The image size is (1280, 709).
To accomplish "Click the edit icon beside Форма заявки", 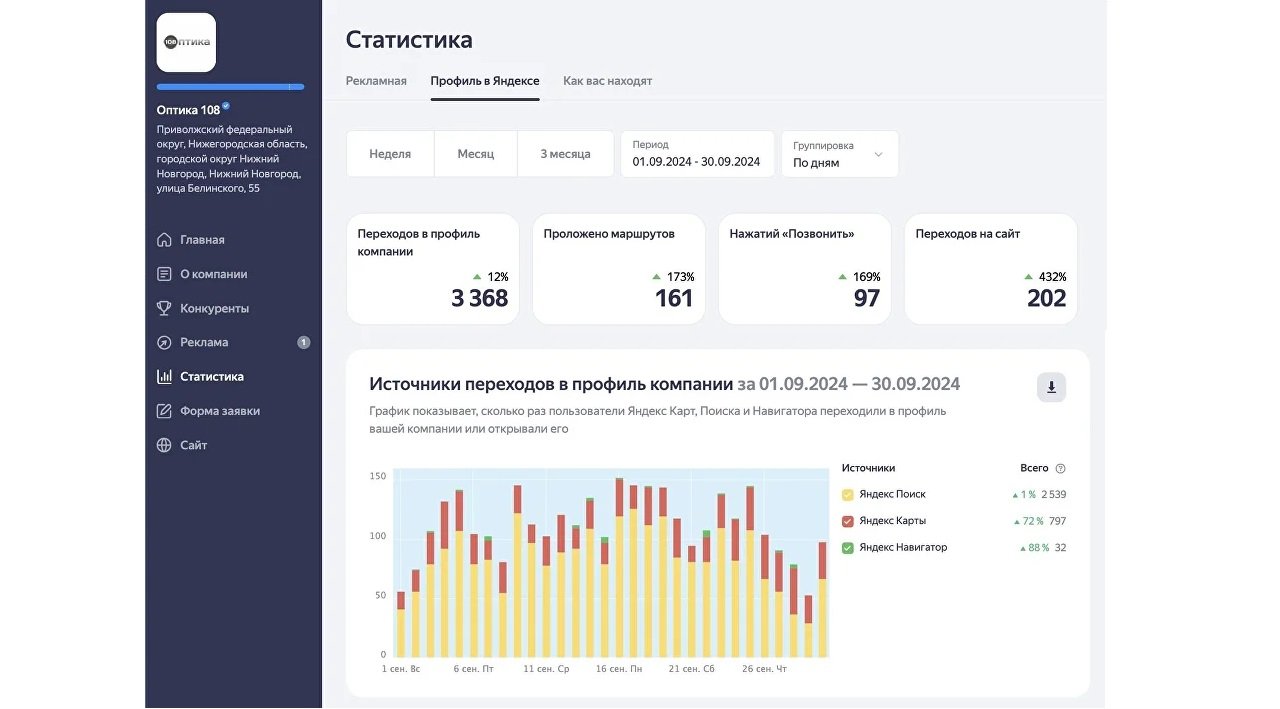I will [x=164, y=411].
